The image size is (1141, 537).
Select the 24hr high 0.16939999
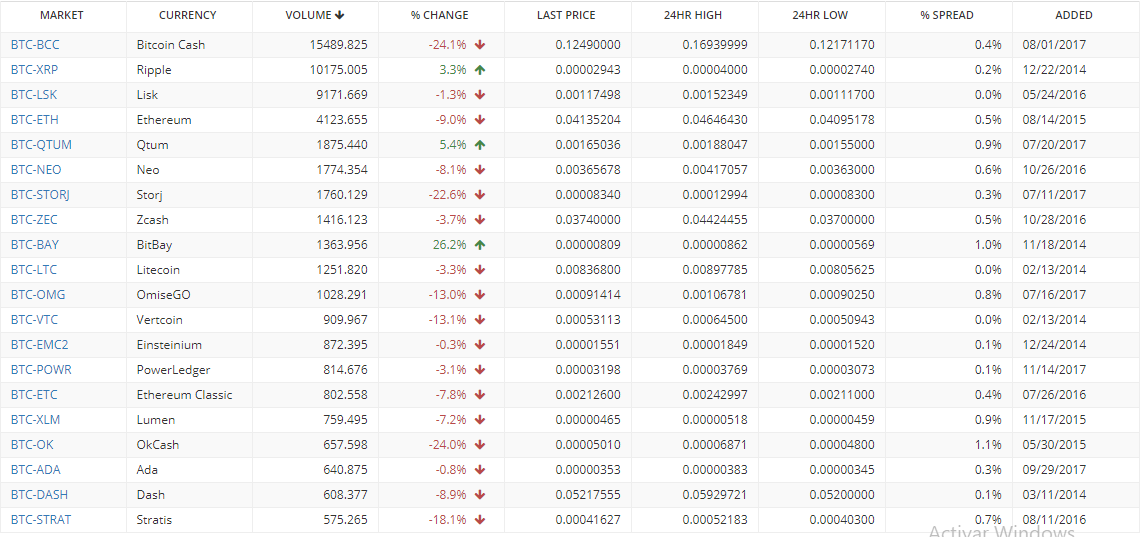[x=715, y=45]
